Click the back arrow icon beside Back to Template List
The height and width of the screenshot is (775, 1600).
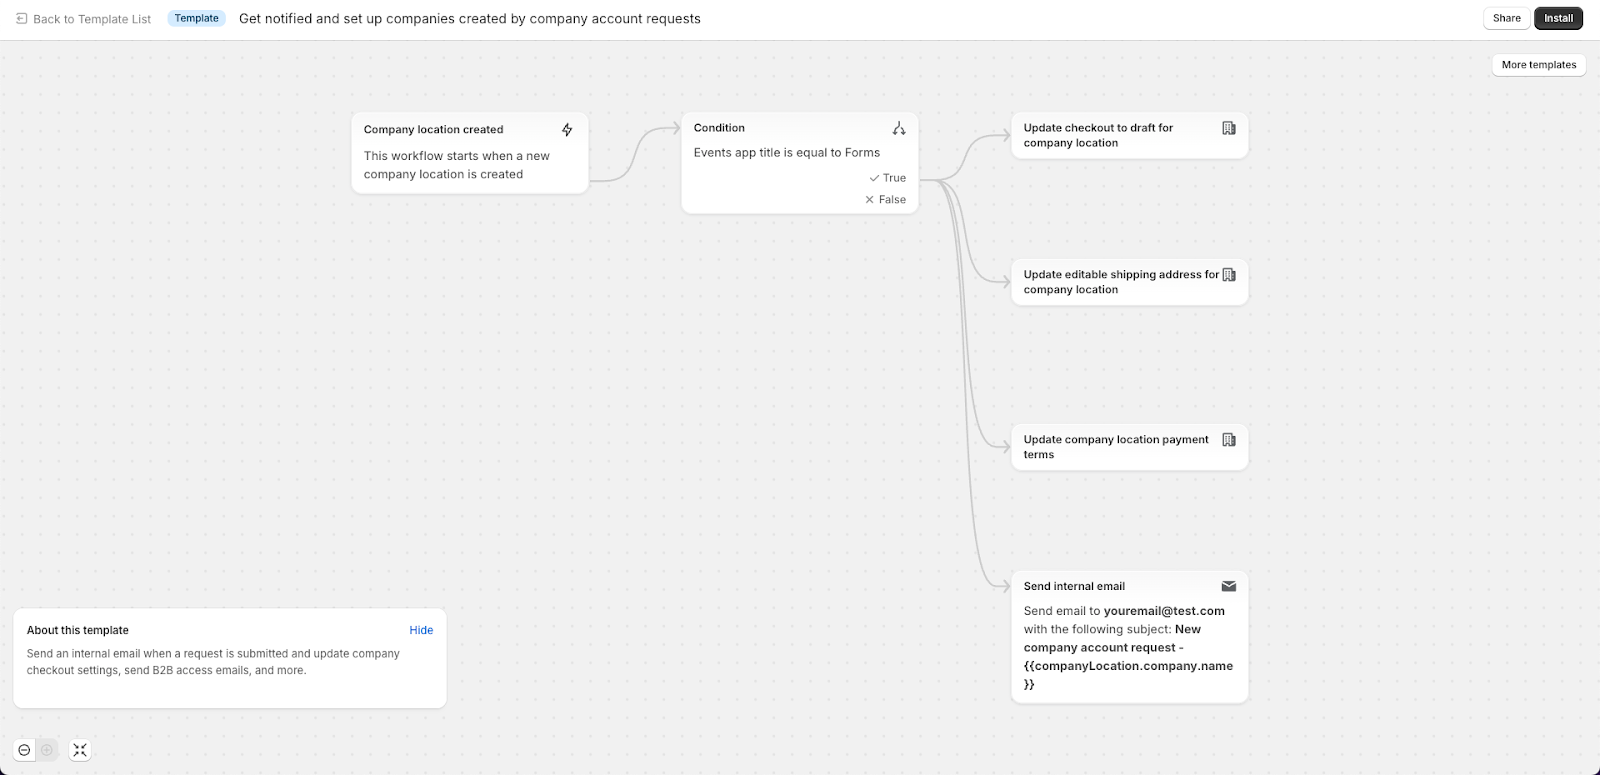[x=21, y=19]
